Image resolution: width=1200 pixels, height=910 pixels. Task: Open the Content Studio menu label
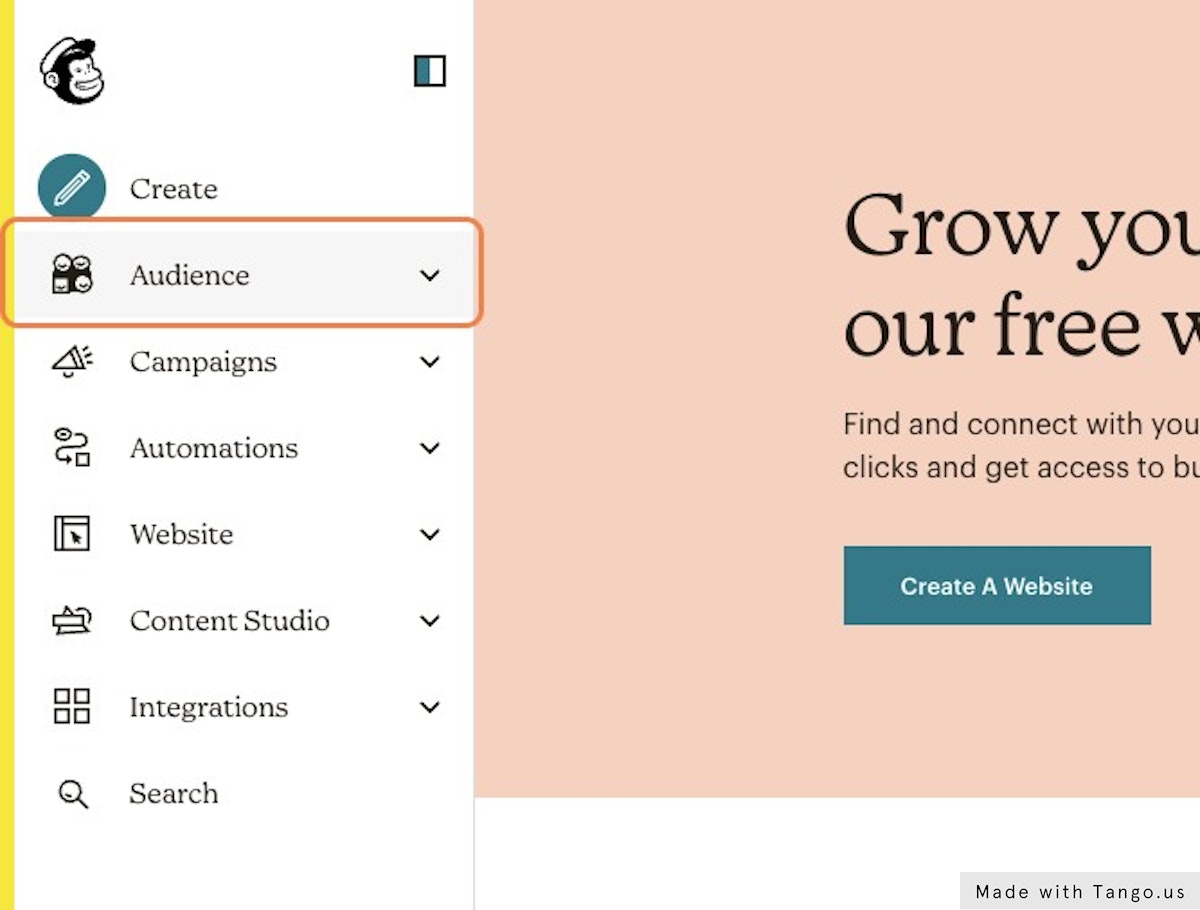pos(229,621)
